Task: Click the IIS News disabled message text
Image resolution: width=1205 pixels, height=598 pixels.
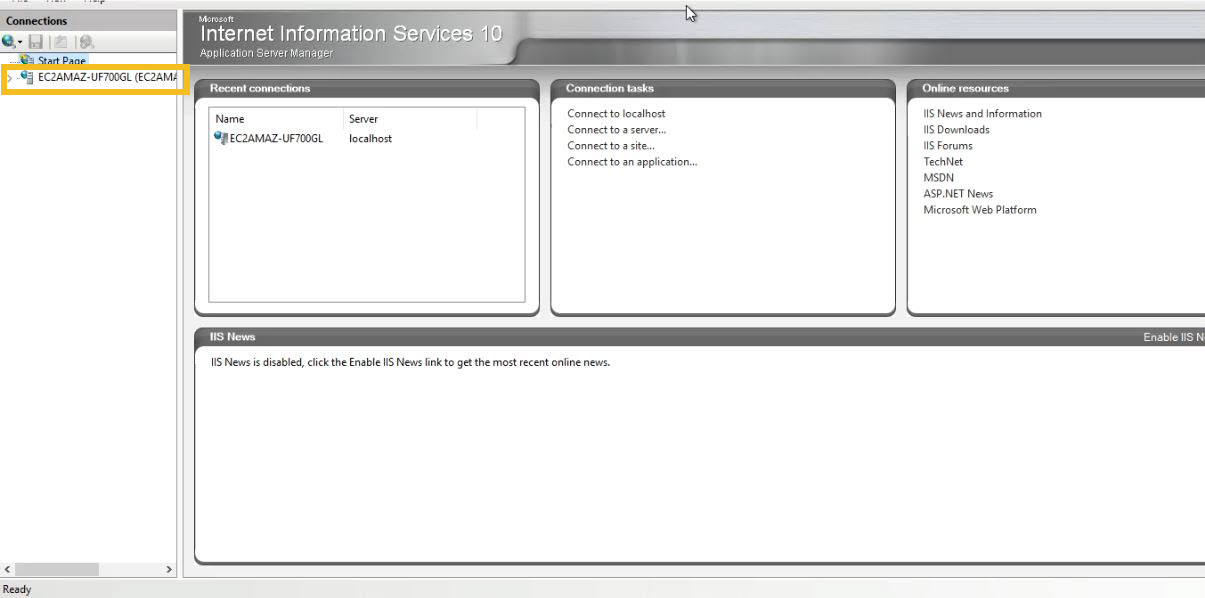Action: pyautogui.click(x=410, y=362)
